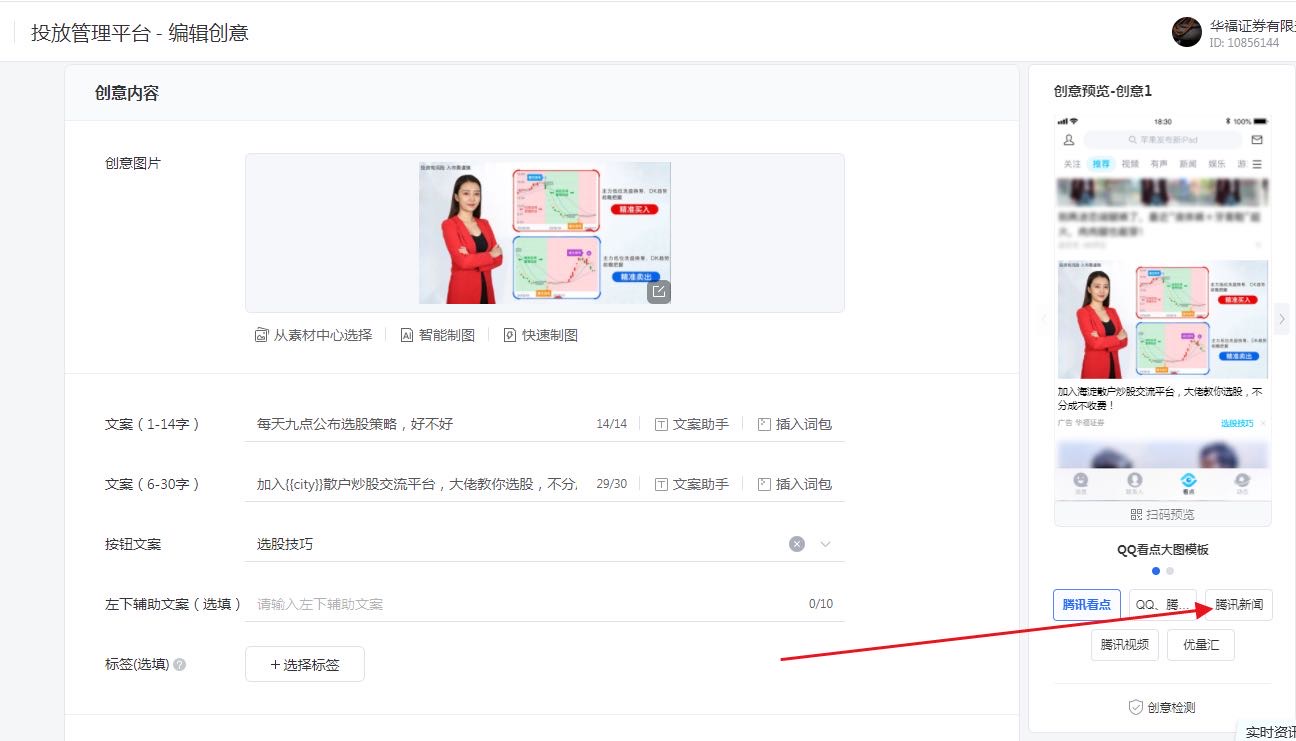The width and height of the screenshot is (1296, 741).
Task: Click the edit icon on creative image
Action: click(659, 292)
